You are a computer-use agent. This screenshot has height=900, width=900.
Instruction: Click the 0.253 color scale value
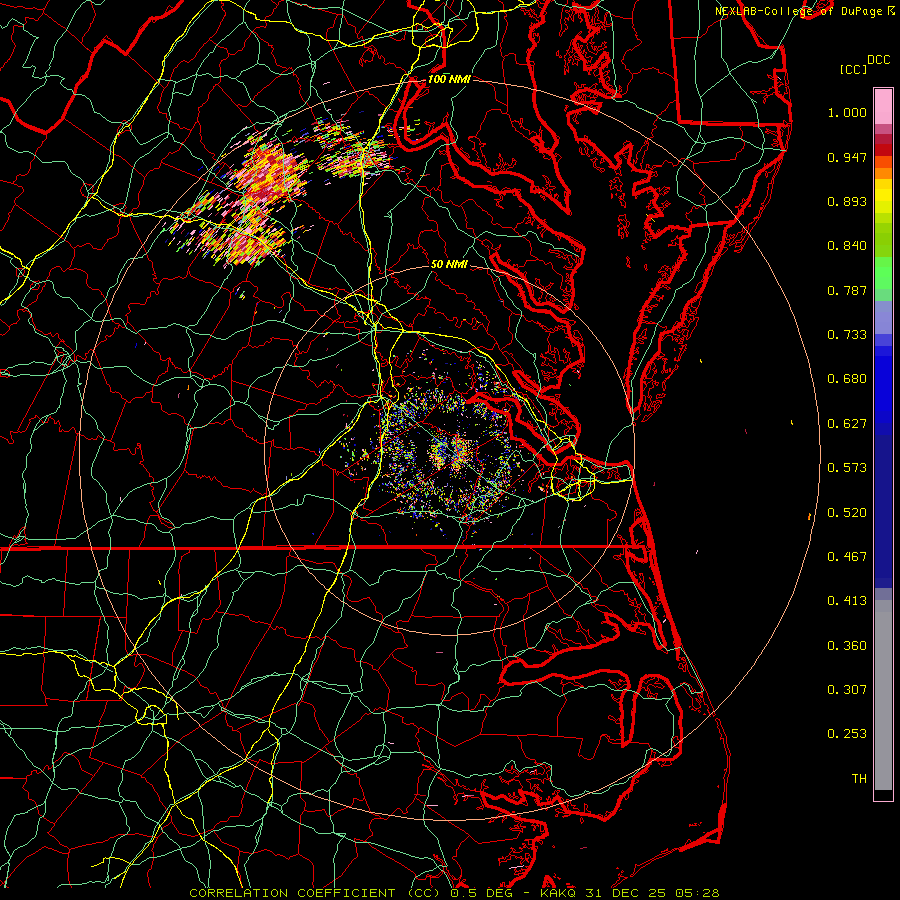pyautogui.click(x=847, y=734)
